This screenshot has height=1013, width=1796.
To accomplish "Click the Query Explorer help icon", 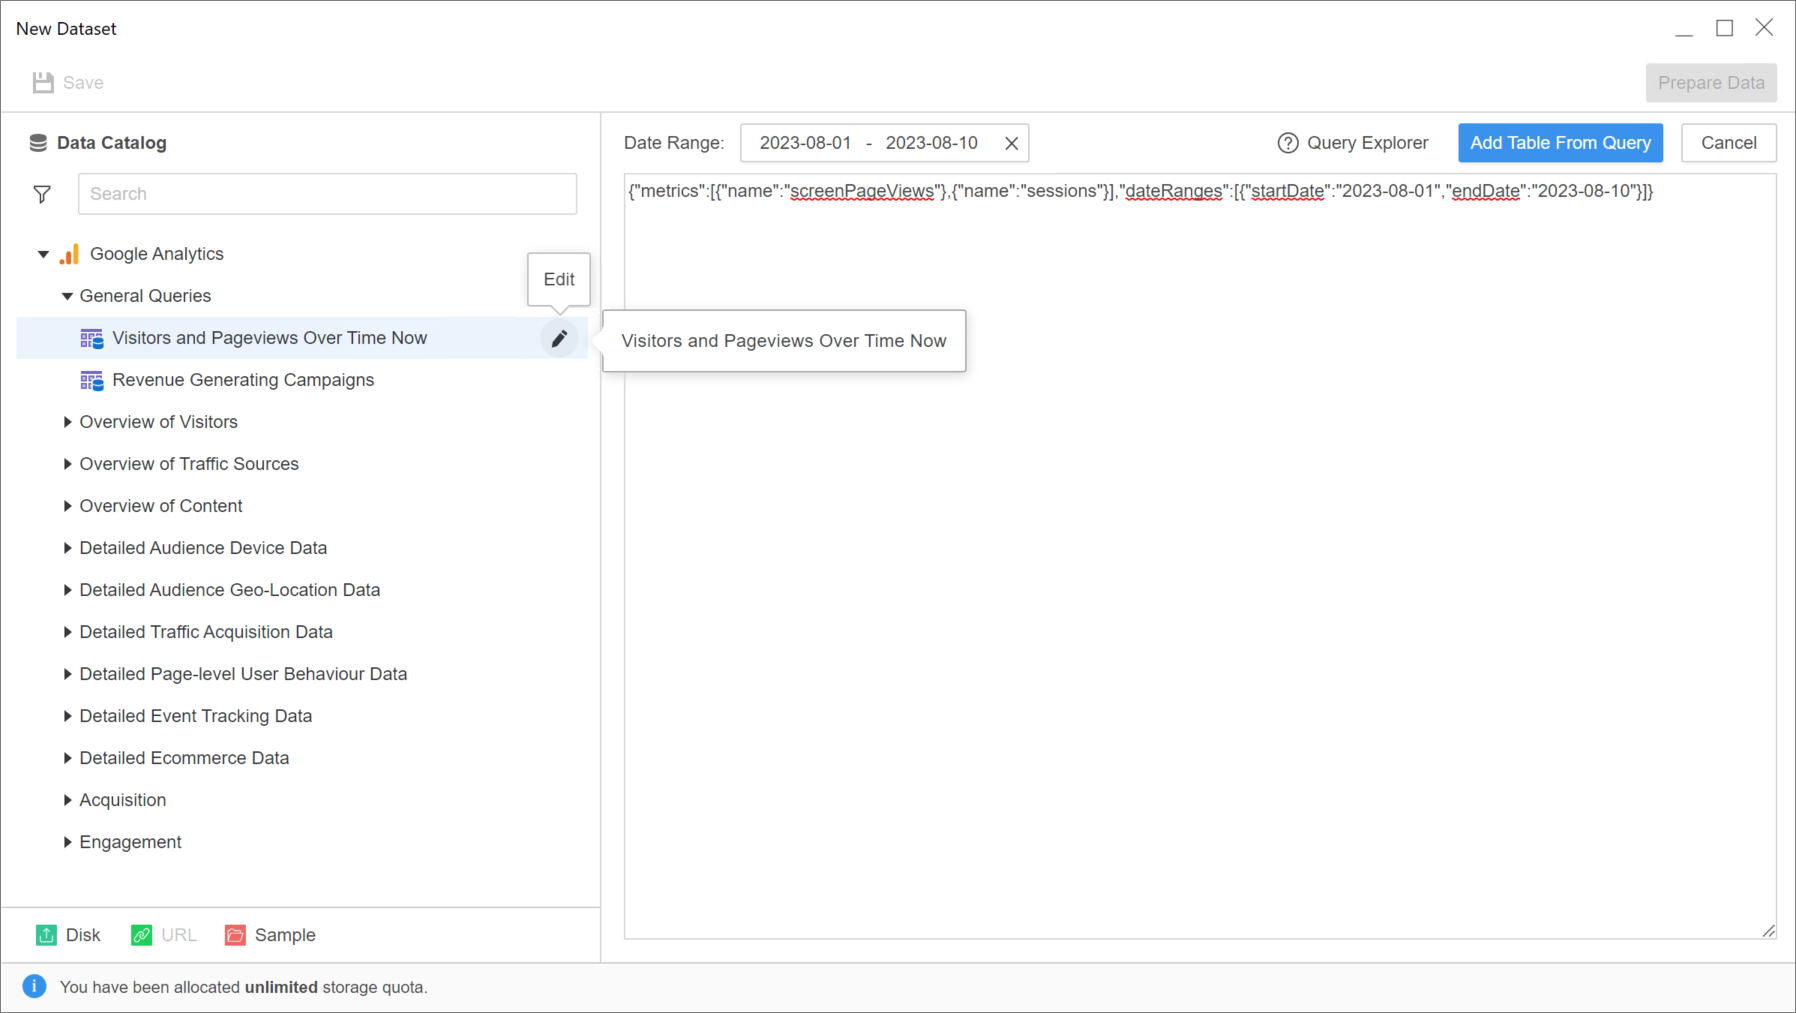I will (x=1287, y=143).
